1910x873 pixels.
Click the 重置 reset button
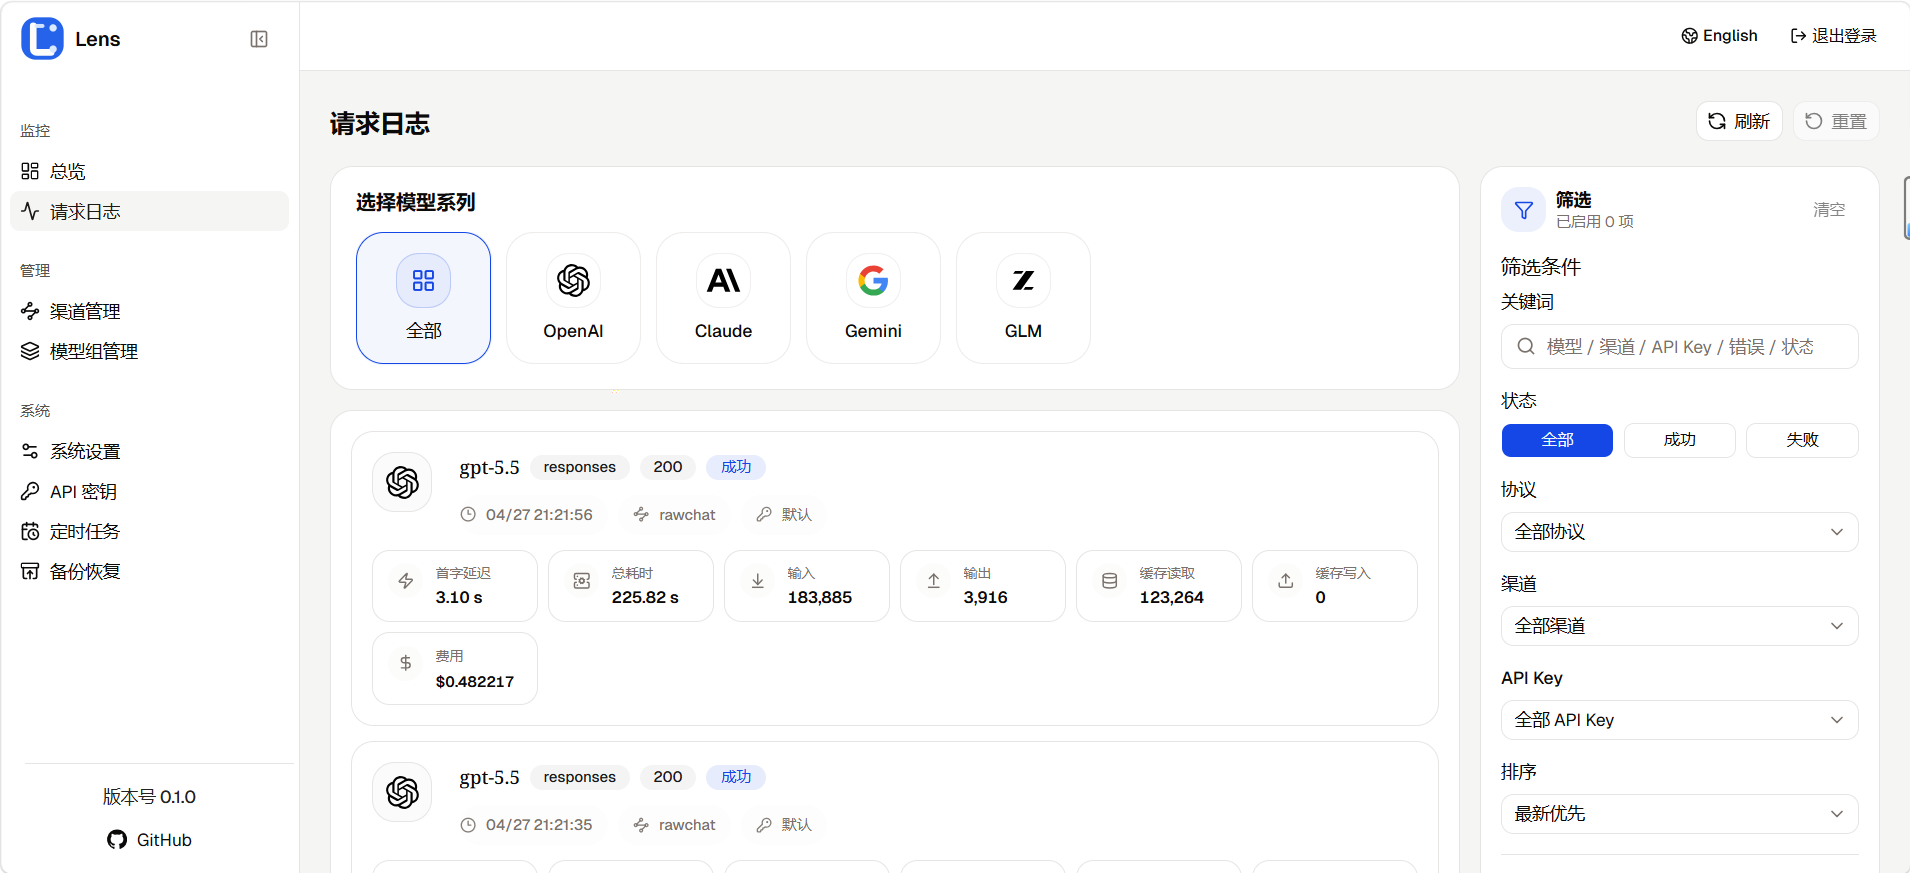click(1836, 121)
